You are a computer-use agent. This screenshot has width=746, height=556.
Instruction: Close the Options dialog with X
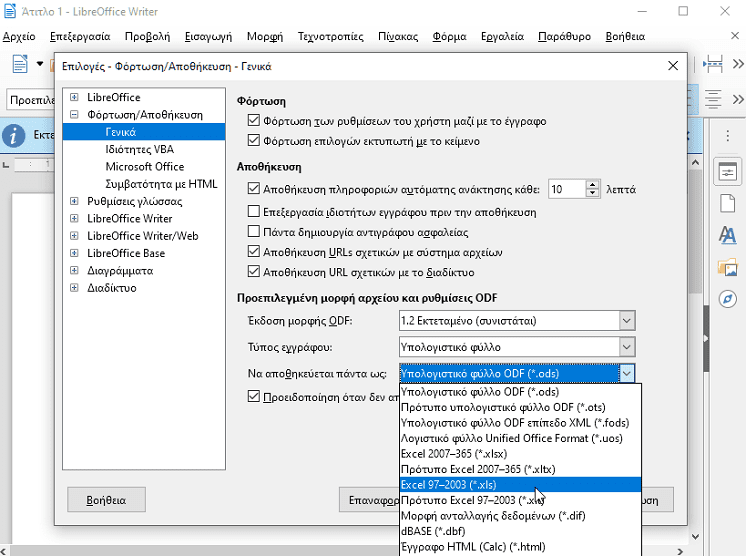click(x=673, y=66)
